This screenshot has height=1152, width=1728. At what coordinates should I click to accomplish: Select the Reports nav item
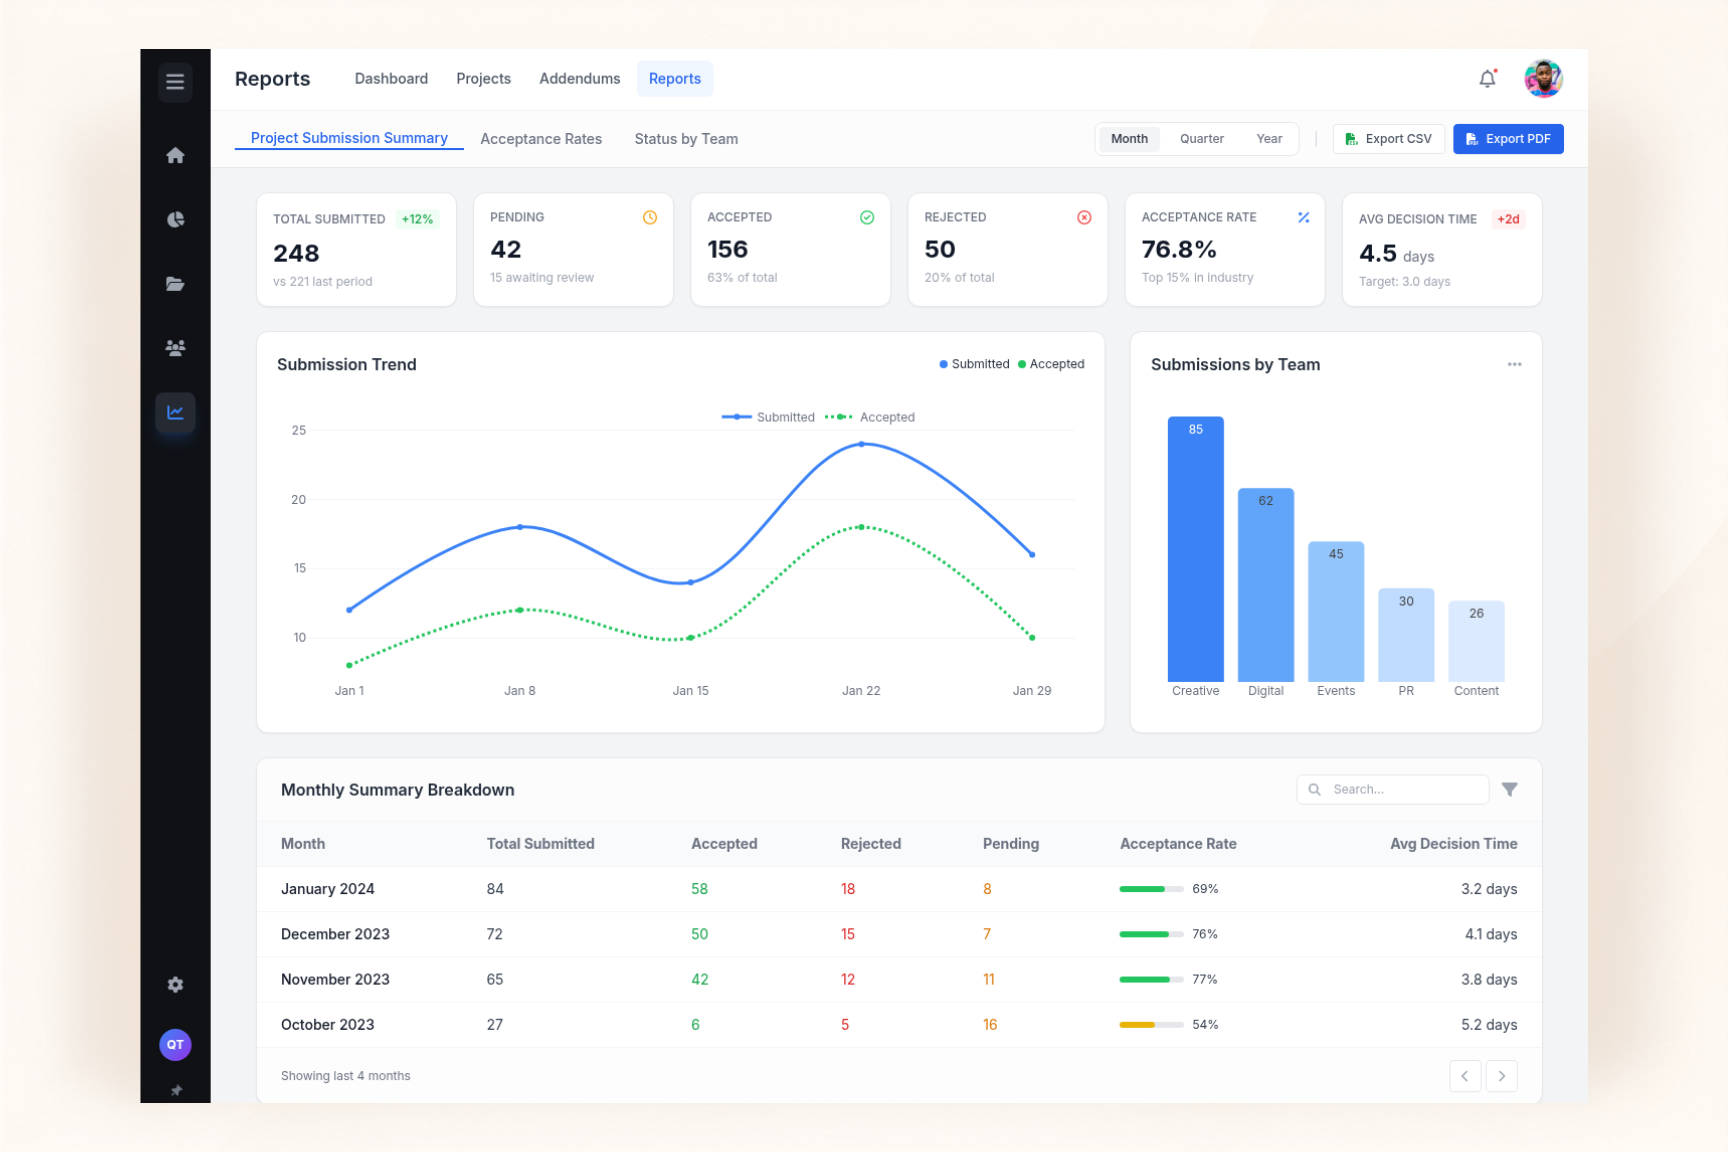pos(675,79)
